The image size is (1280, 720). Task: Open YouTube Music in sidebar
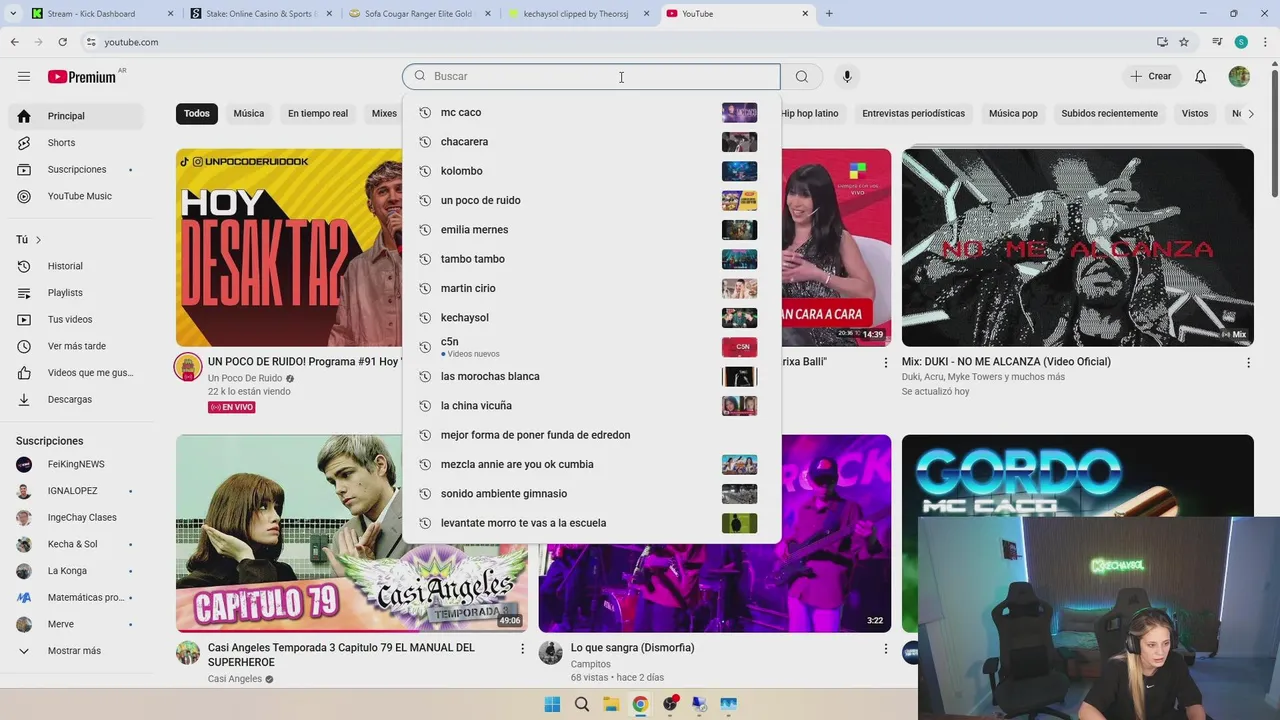click(x=76, y=196)
